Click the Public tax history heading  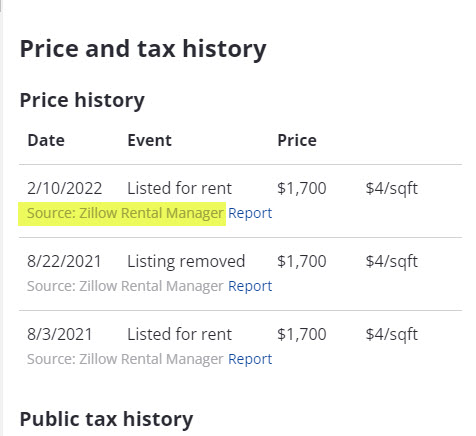click(x=106, y=419)
